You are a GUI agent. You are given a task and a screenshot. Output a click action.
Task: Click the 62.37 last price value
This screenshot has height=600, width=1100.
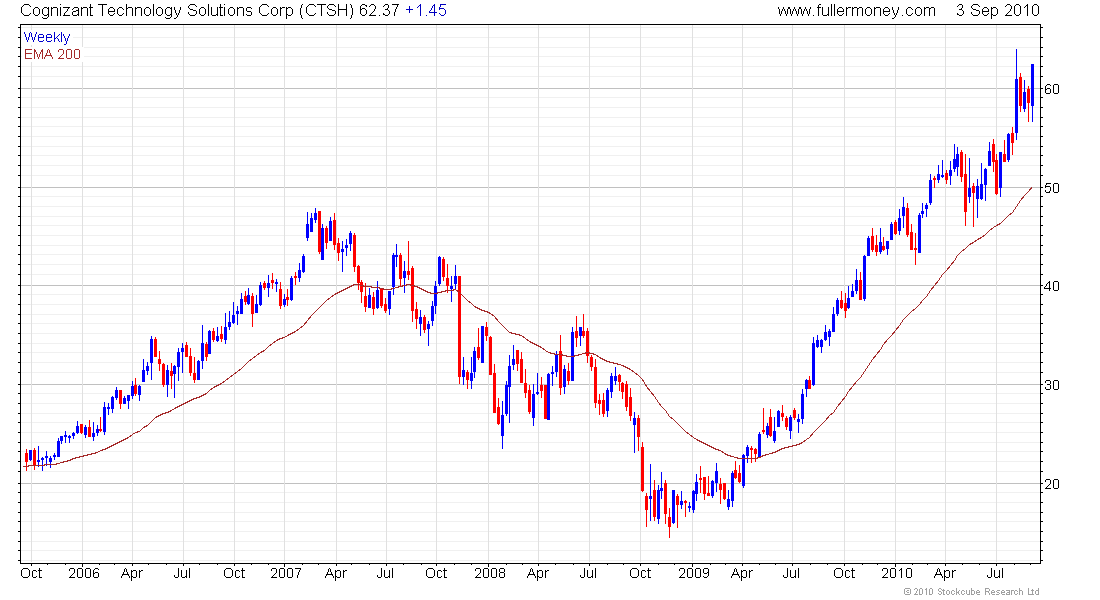tap(379, 11)
